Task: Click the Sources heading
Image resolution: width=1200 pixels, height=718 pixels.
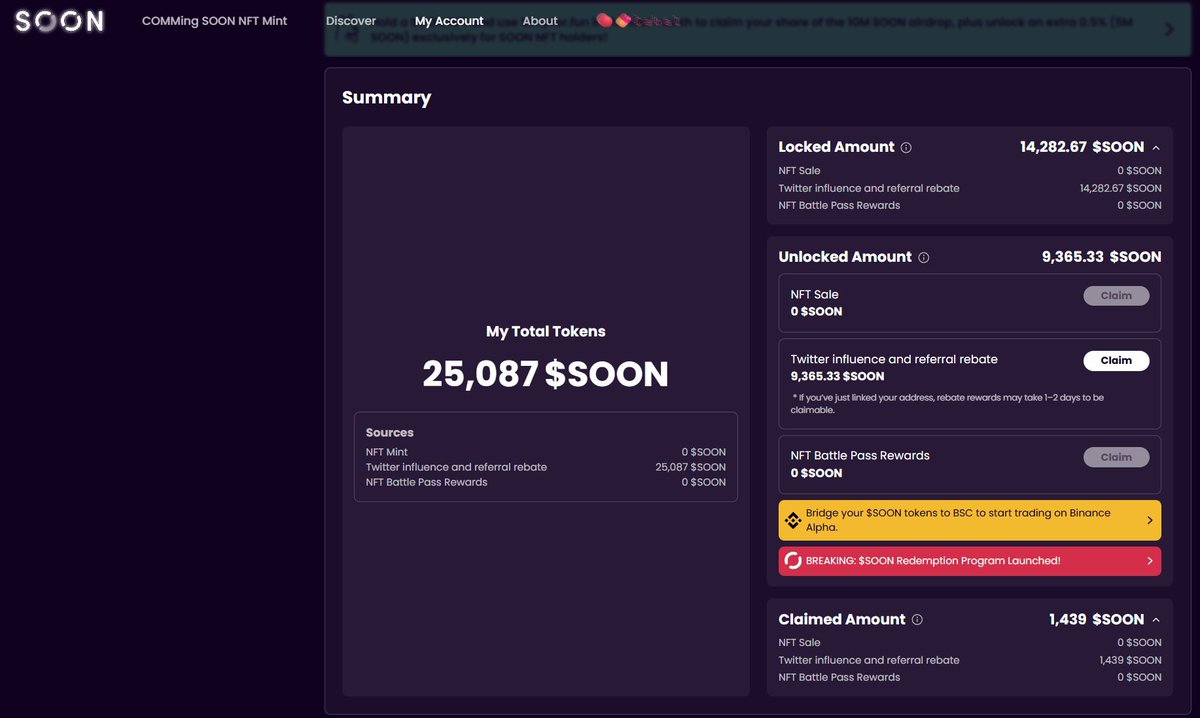Action: 390,433
